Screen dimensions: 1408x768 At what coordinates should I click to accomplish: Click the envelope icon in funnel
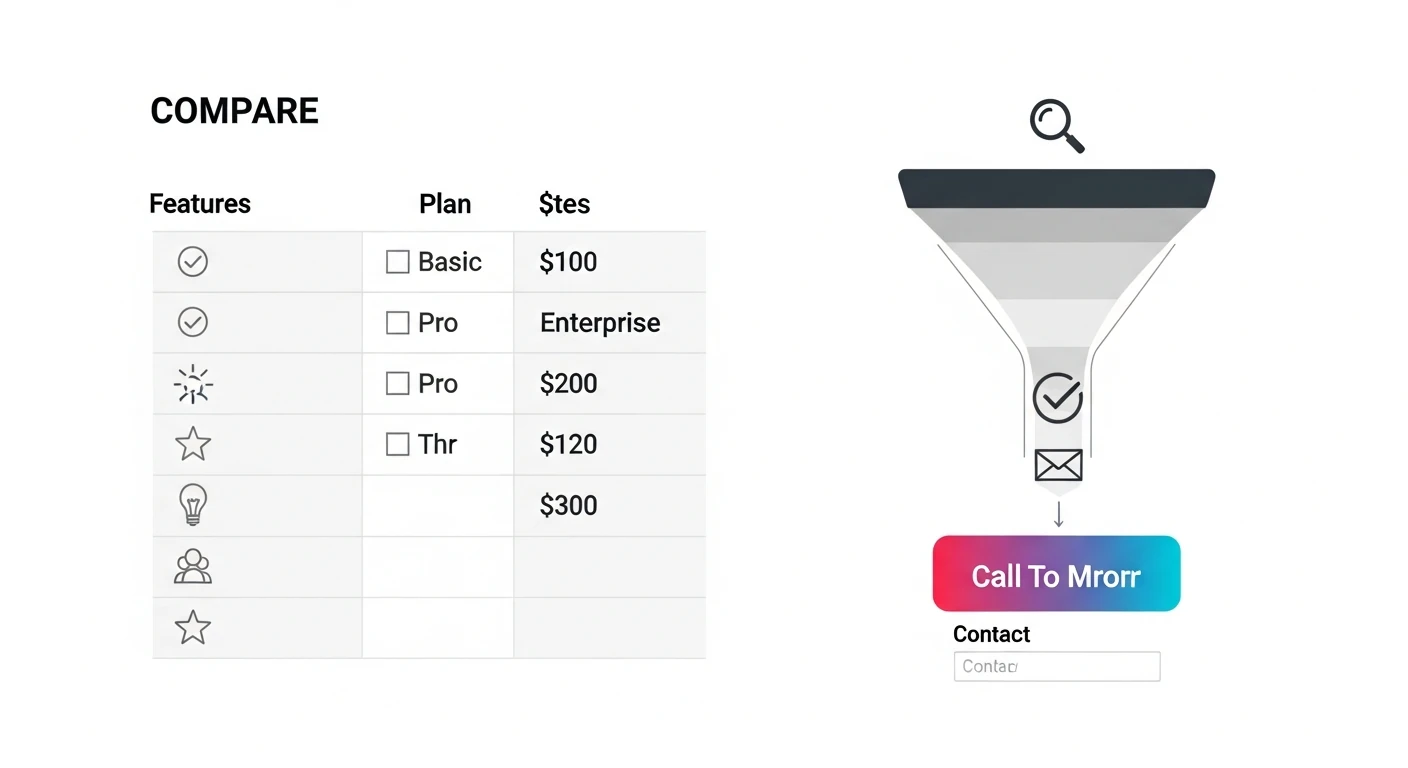click(1058, 465)
